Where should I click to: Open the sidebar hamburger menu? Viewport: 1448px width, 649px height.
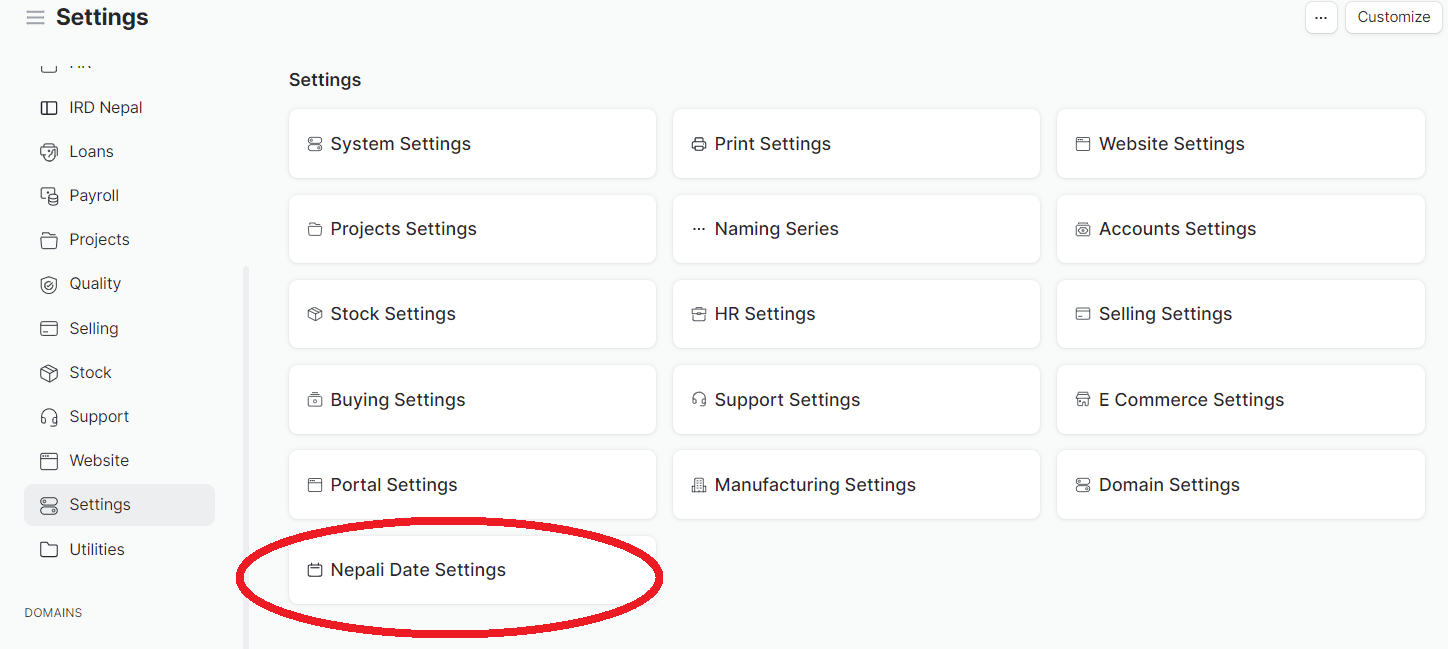coord(35,16)
